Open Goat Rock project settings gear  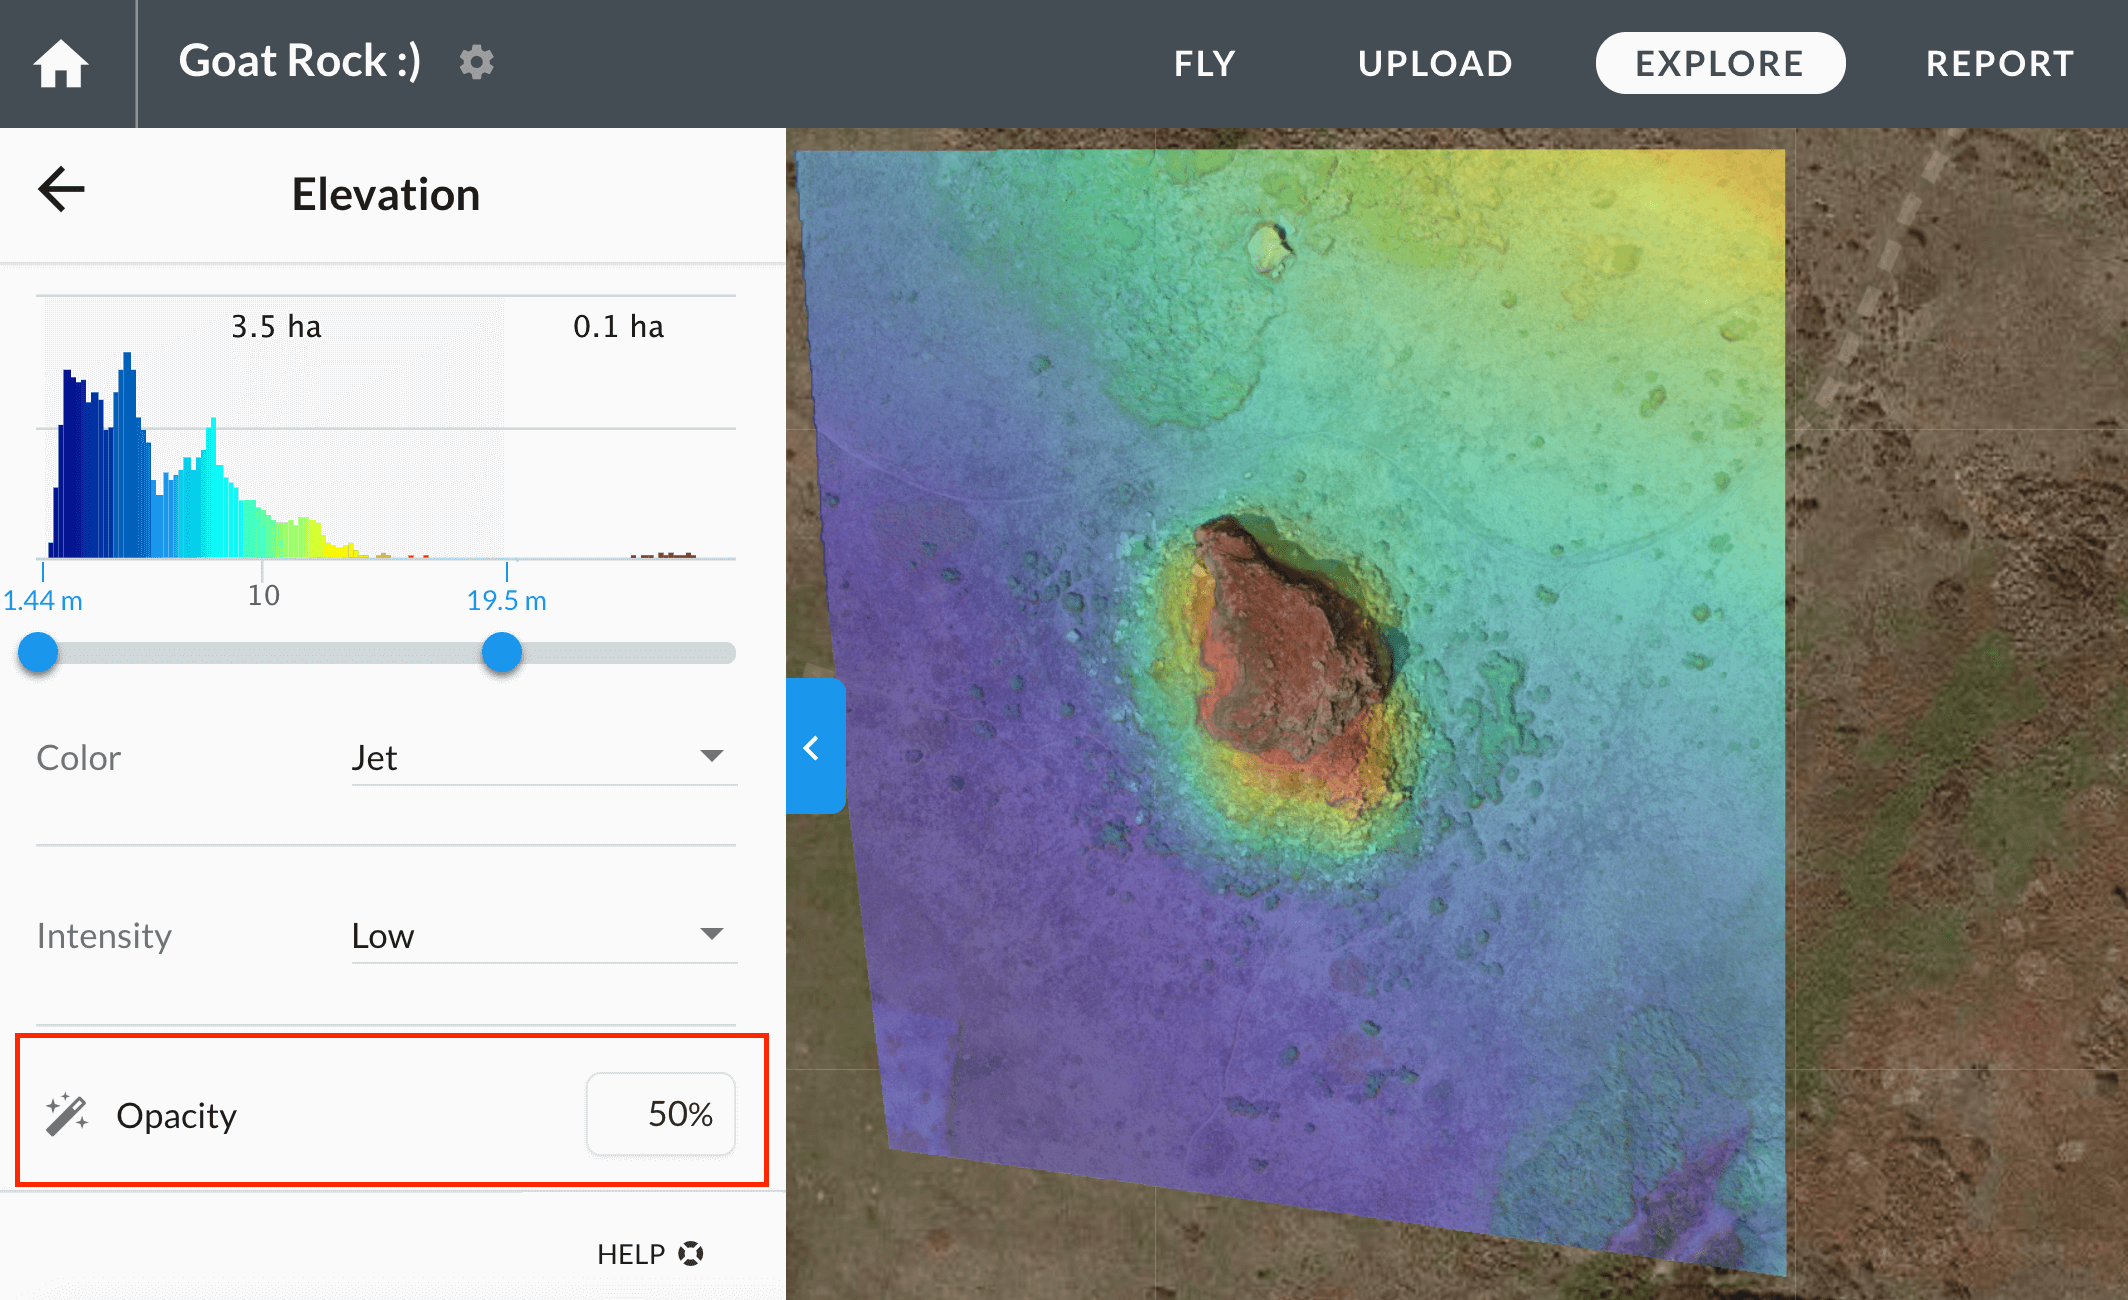476,62
